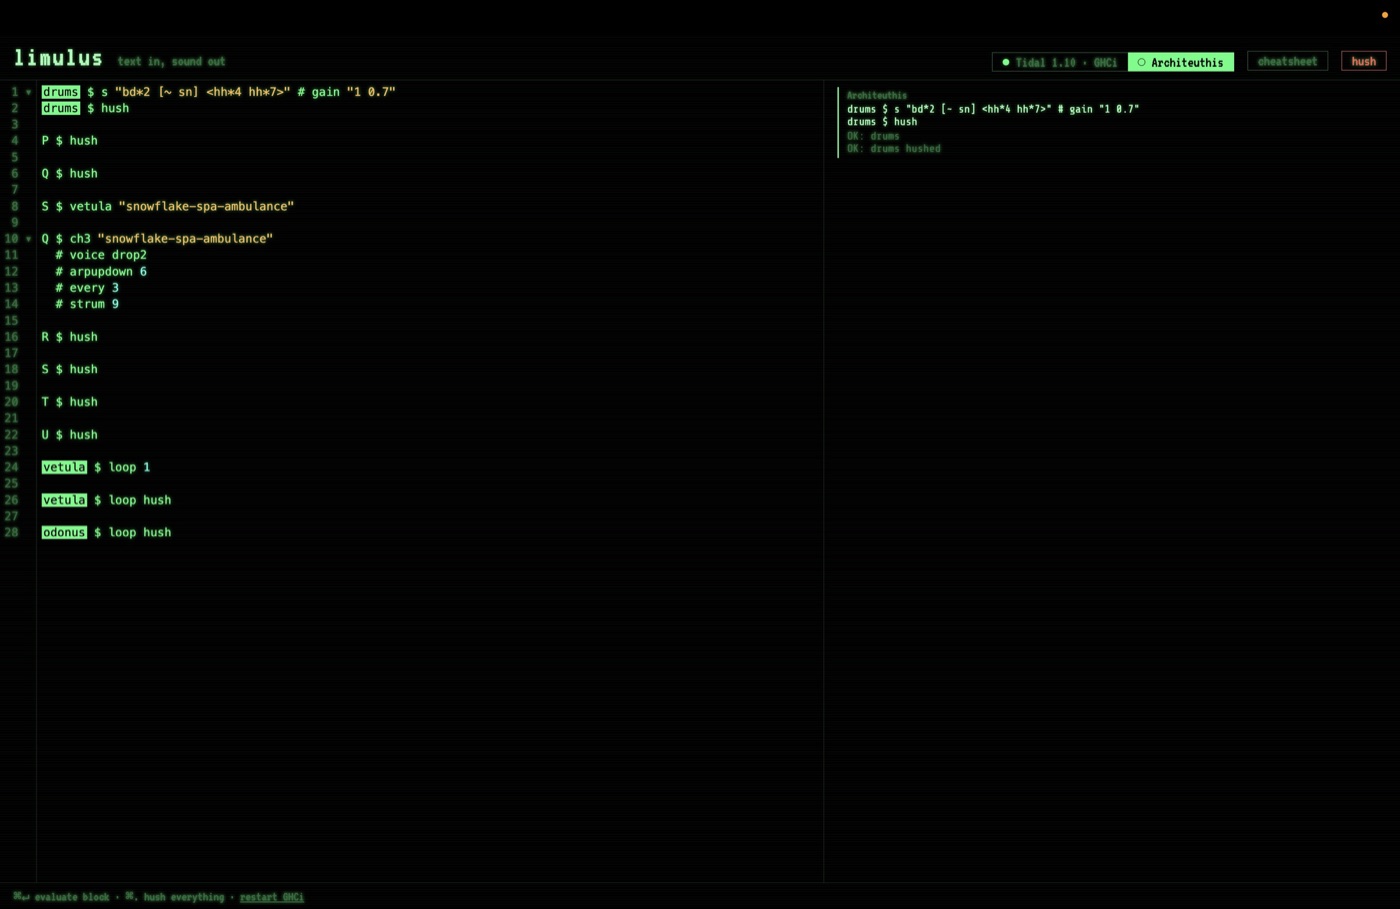Place cursor in 'Q $ hush' line 6
The width and height of the screenshot is (1400, 909).
[69, 174]
